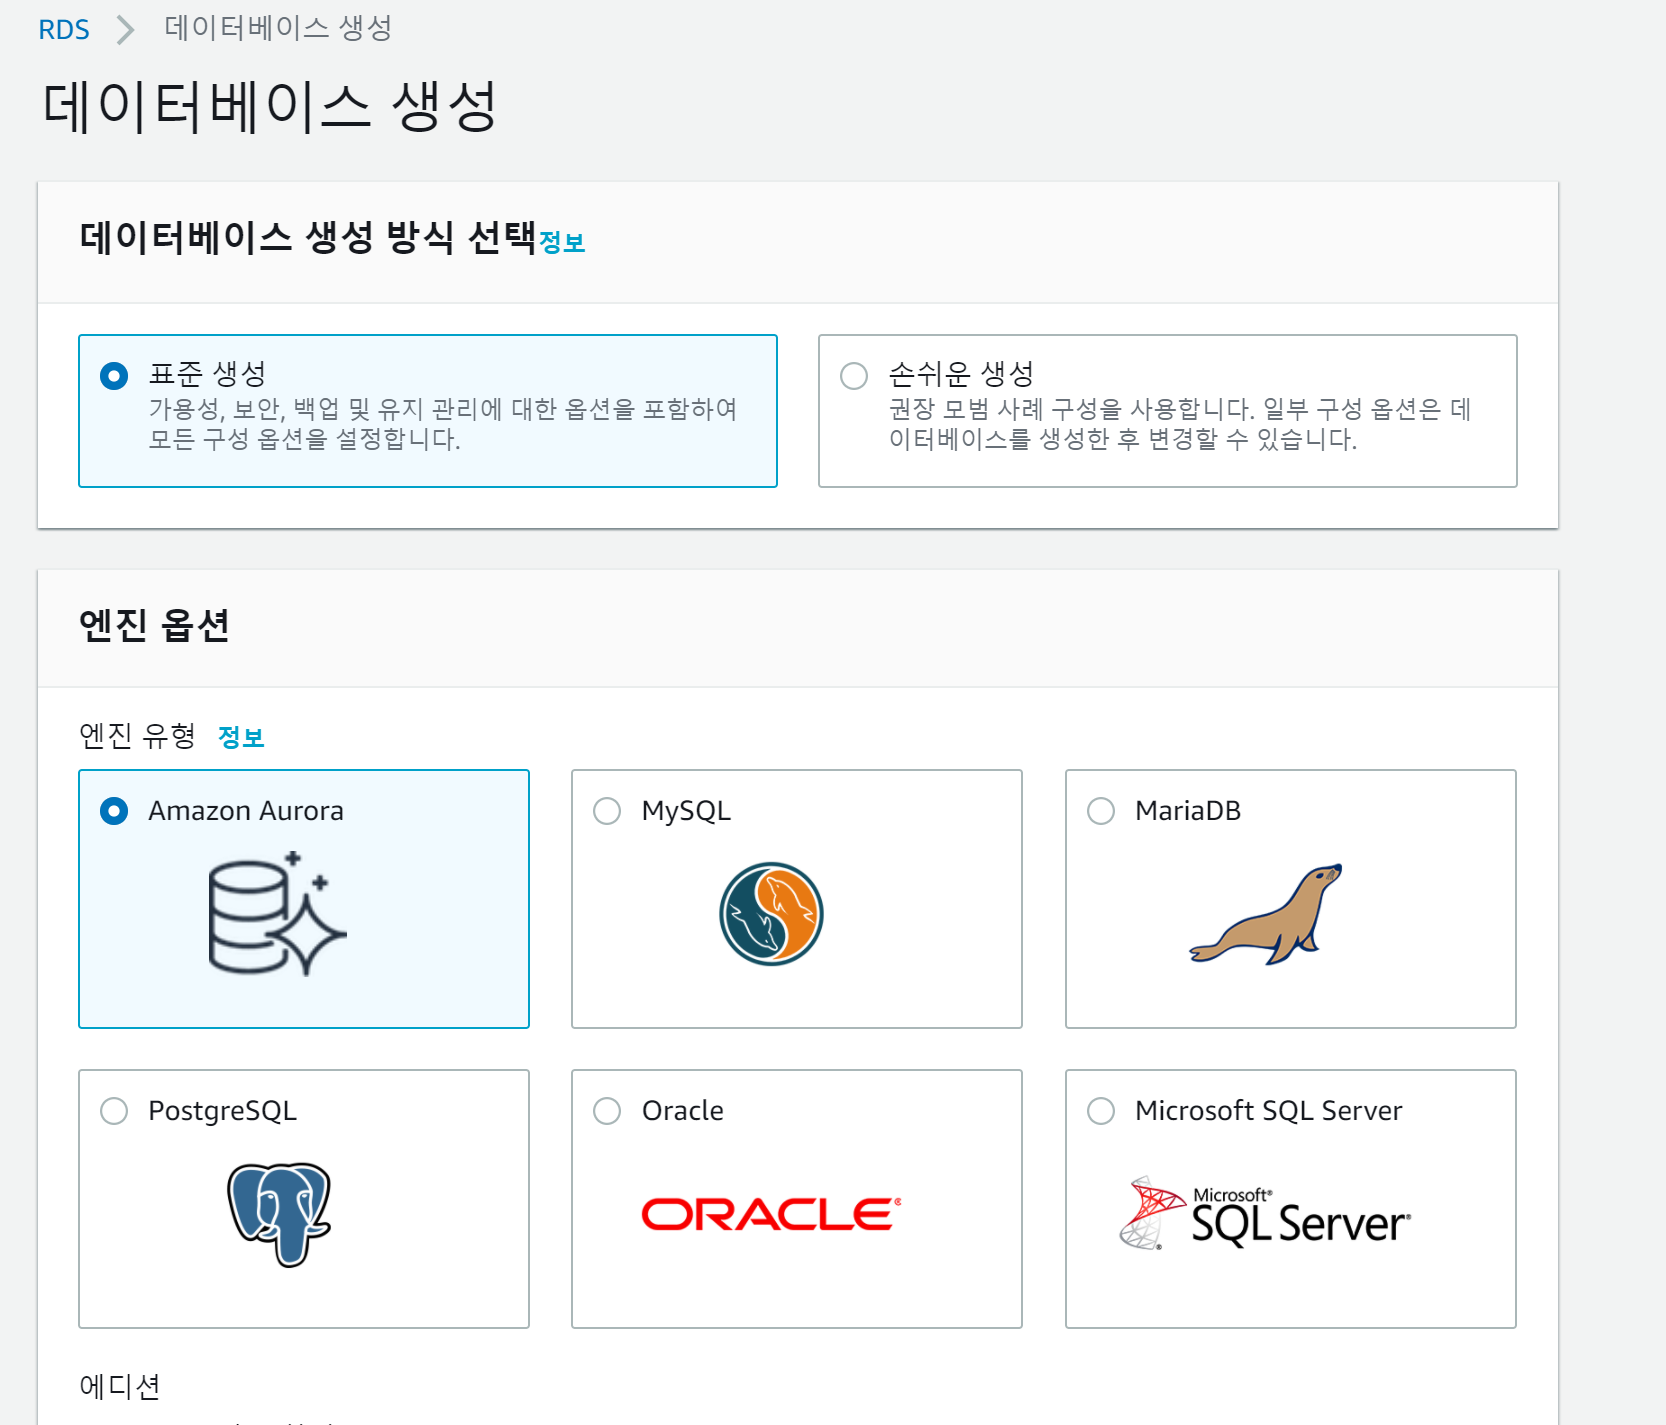Click the Microsoft SQL Server logo
The width and height of the screenshot is (1666, 1425).
[x=1265, y=1214]
